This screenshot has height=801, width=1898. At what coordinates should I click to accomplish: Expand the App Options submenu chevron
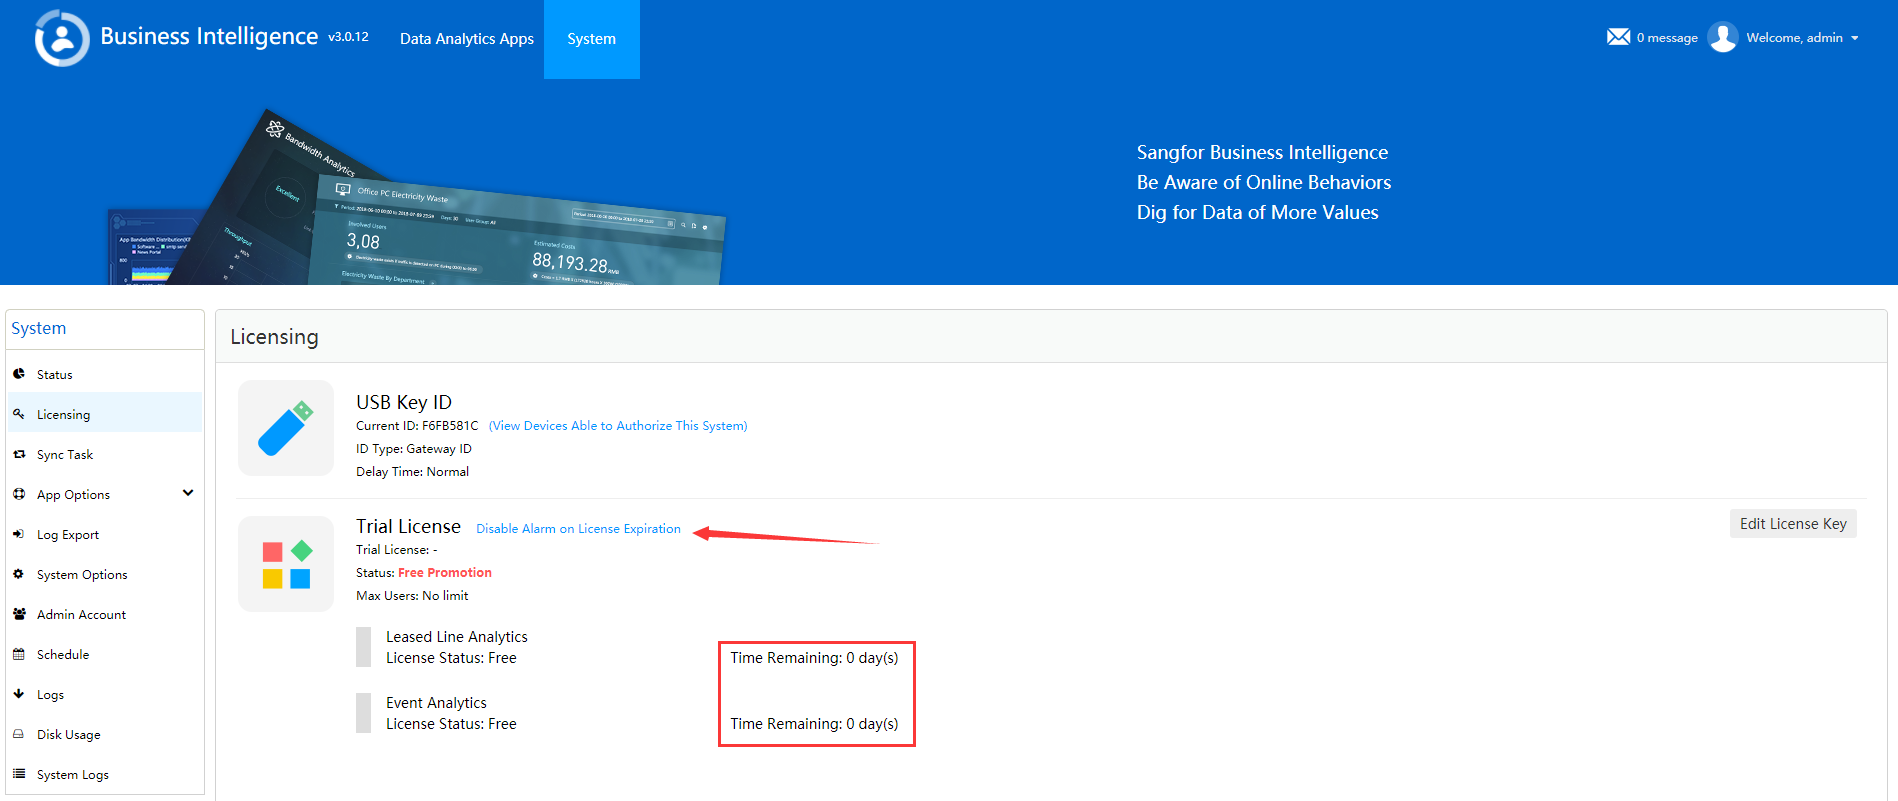(x=188, y=493)
